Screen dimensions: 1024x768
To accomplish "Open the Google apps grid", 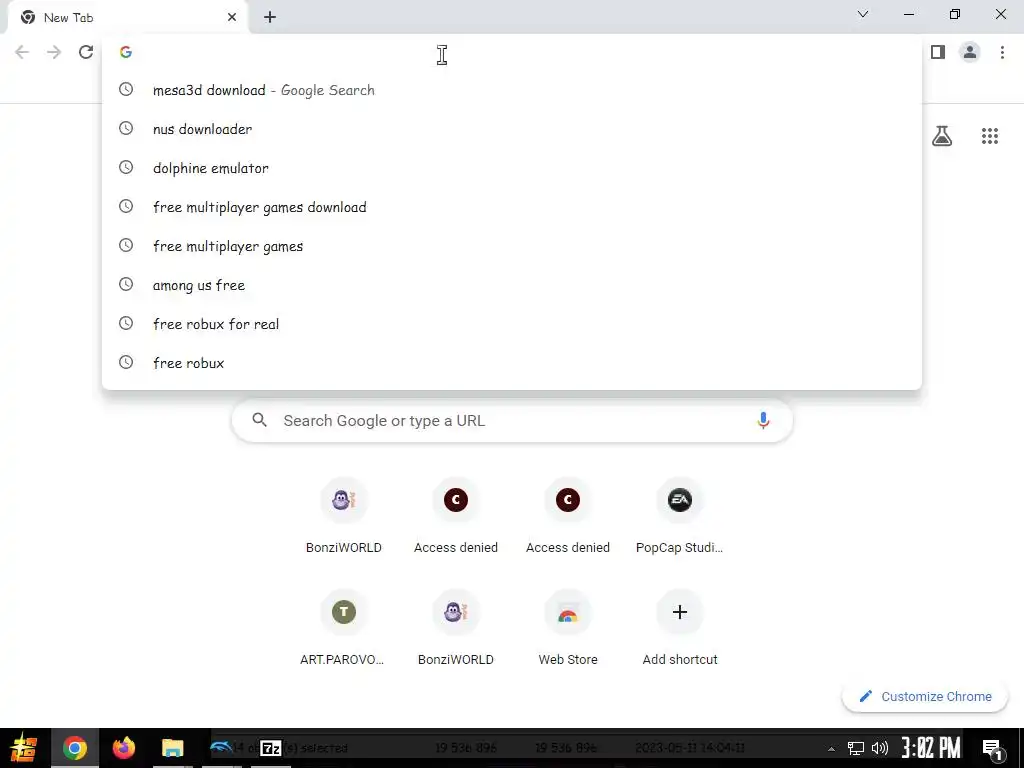I will pyautogui.click(x=990, y=136).
